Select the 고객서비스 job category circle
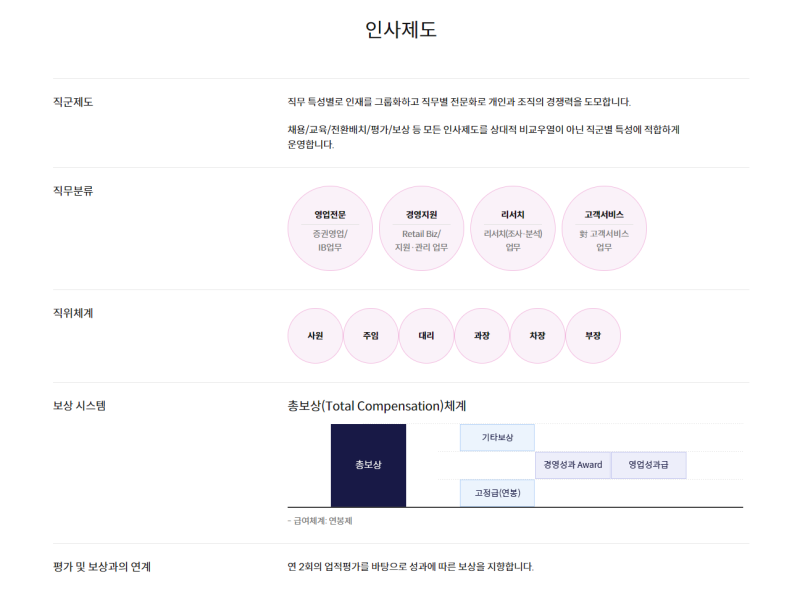 604,229
